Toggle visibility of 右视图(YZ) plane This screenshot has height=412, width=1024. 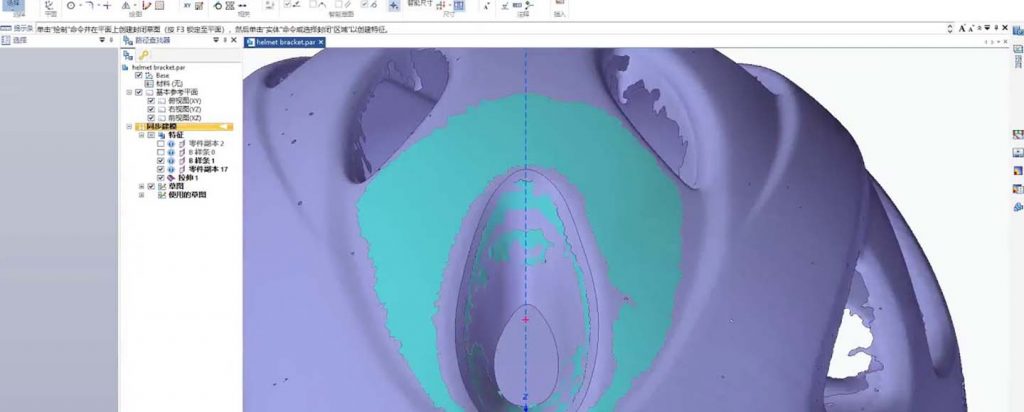(151, 109)
